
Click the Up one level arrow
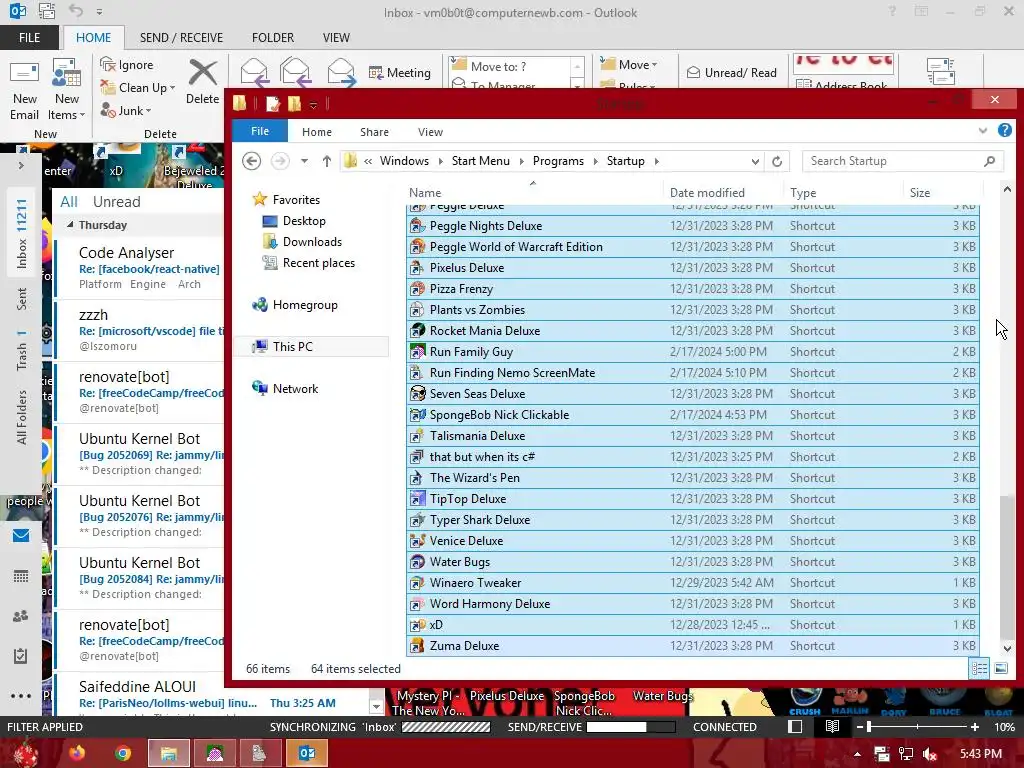coord(327,161)
